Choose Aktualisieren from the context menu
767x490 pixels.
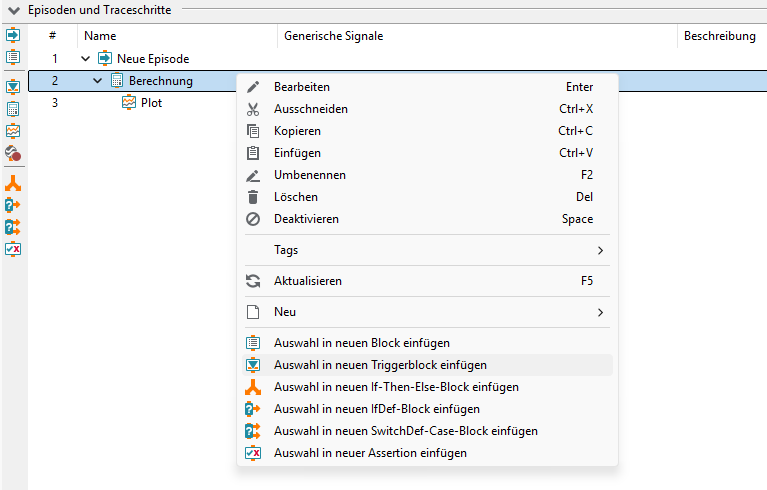pyautogui.click(x=428, y=281)
